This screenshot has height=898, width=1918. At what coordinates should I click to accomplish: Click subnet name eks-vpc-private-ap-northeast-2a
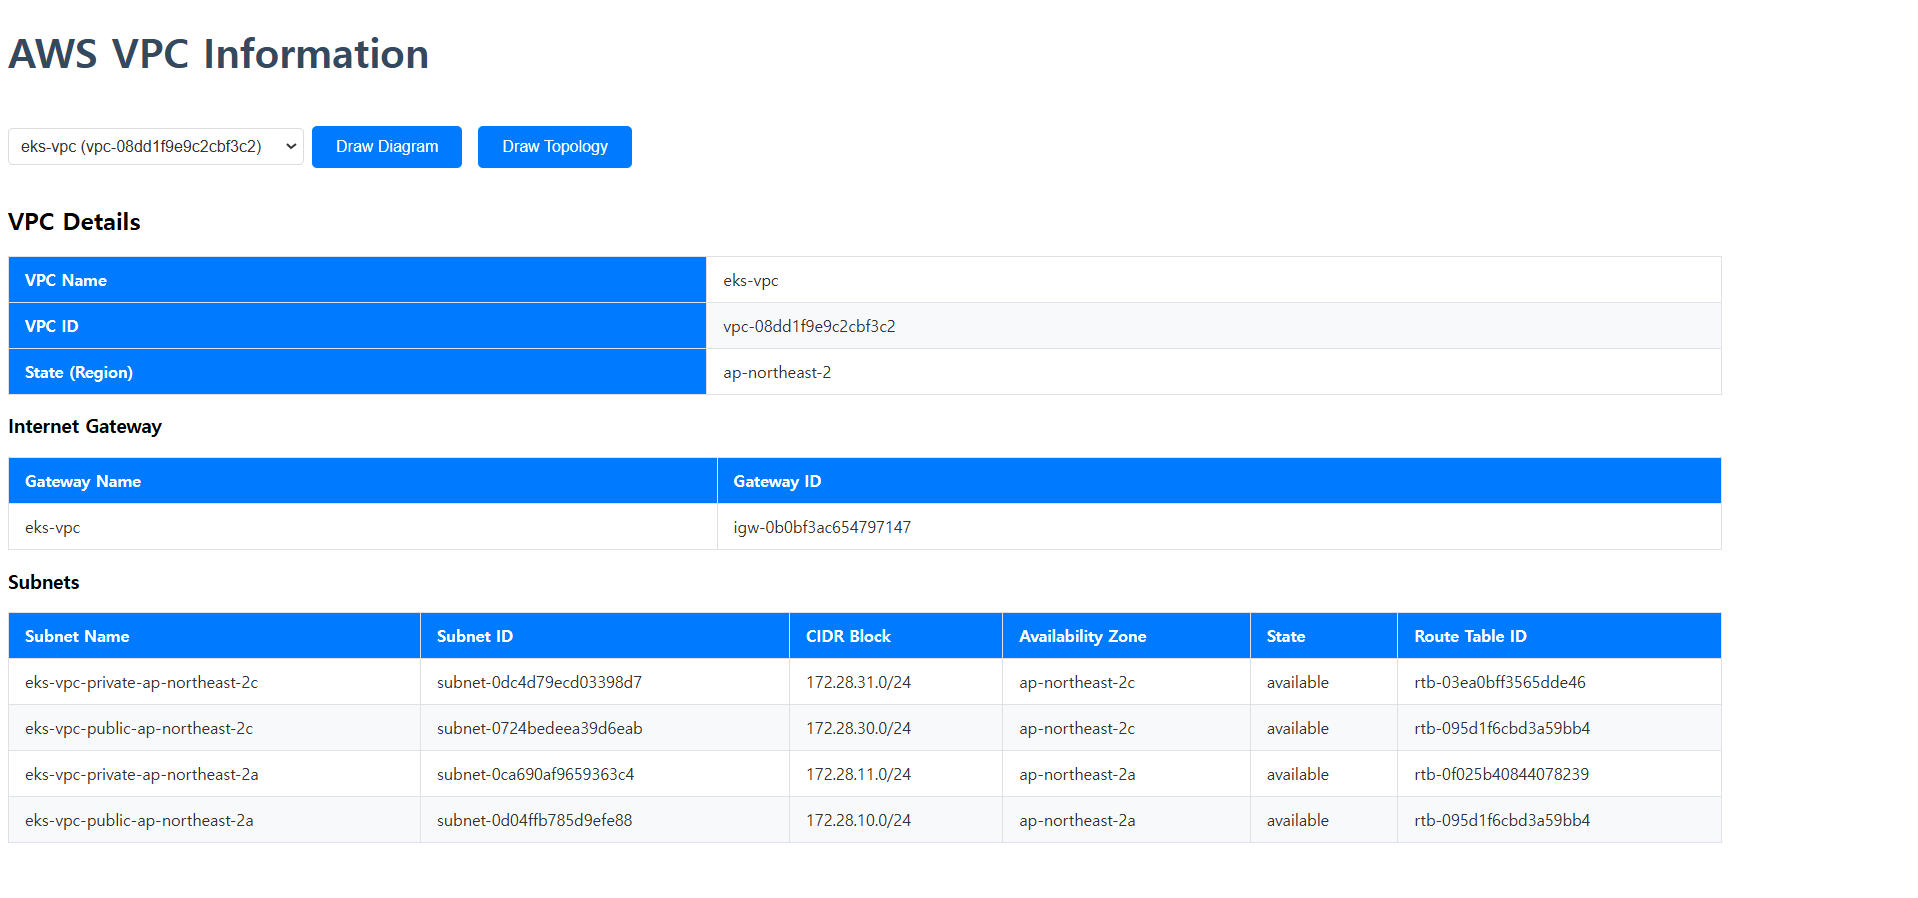point(141,774)
